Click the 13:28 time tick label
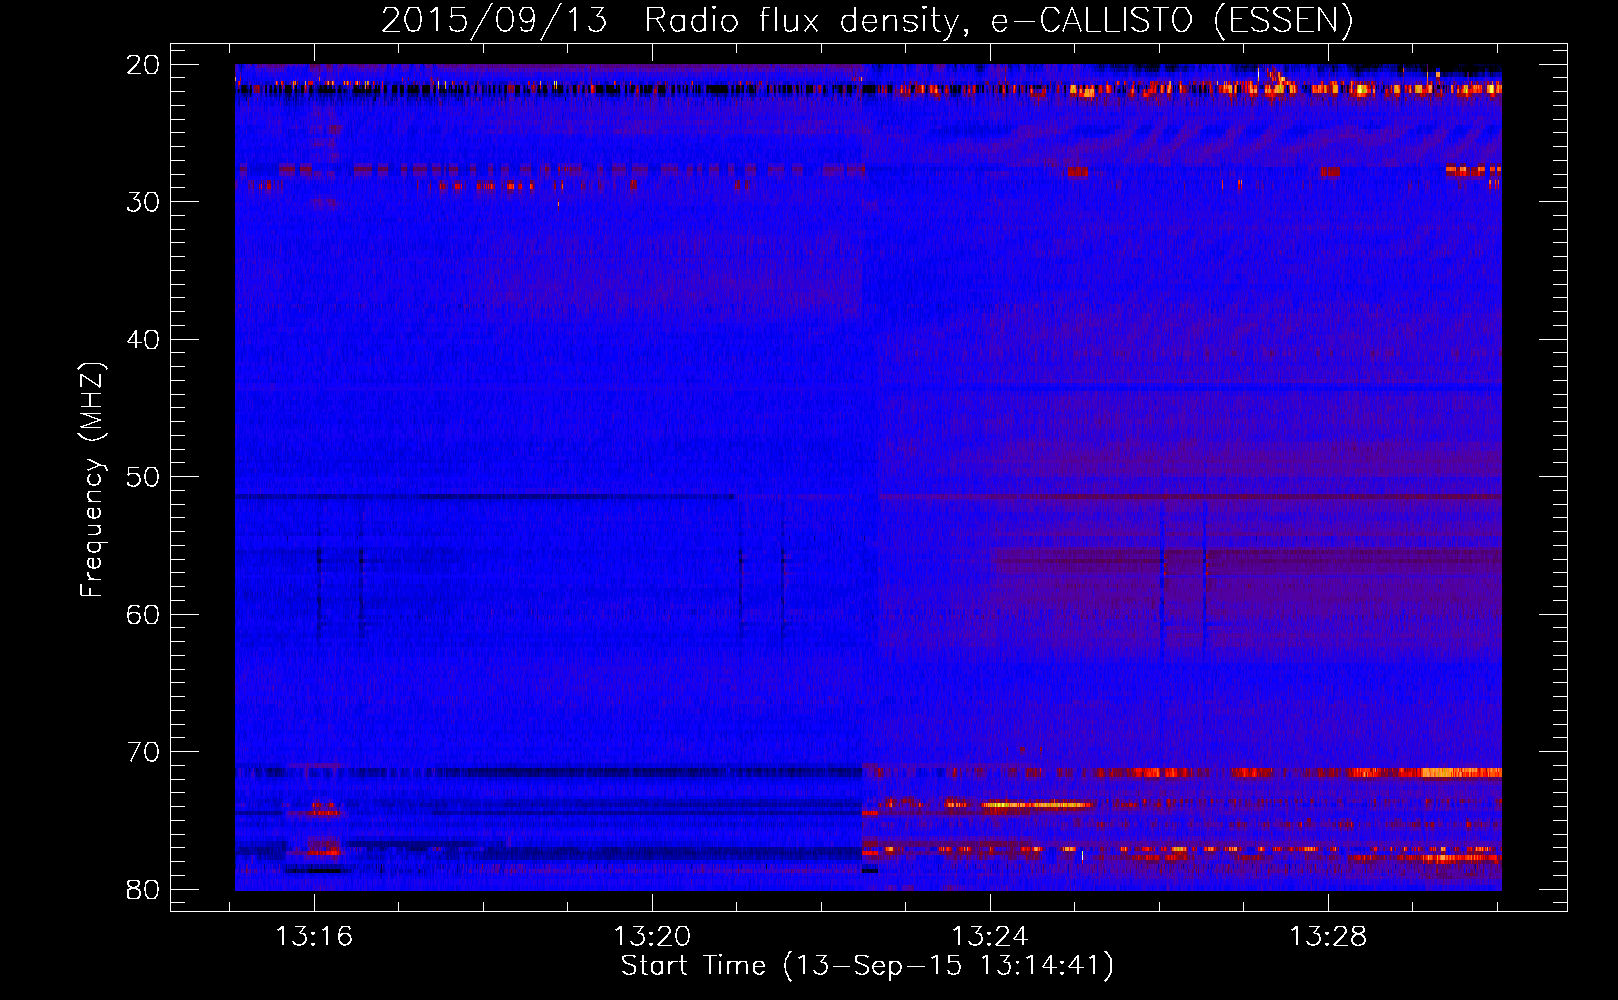Image resolution: width=1618 pixels, height=1000 pixels. pos(1328,937)
